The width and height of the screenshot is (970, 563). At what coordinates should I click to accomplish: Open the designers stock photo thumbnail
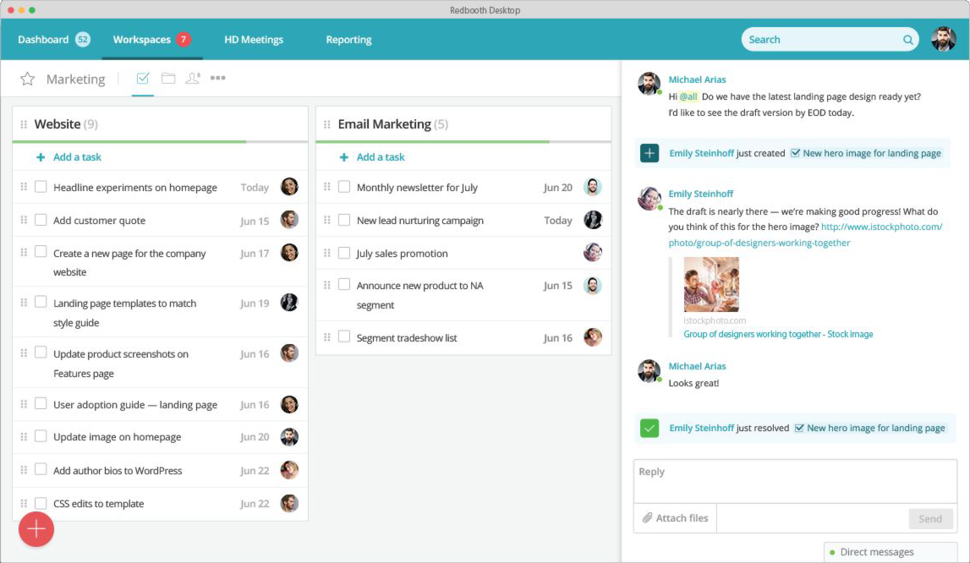tap(711, 284)
